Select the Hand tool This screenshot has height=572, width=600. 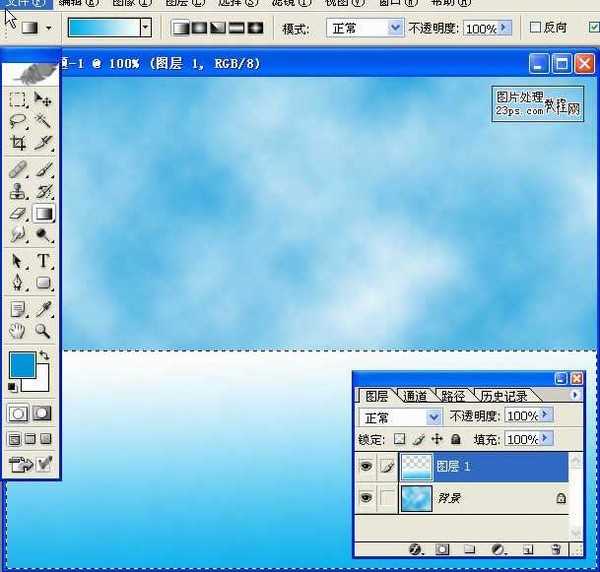tap(18, 331)
